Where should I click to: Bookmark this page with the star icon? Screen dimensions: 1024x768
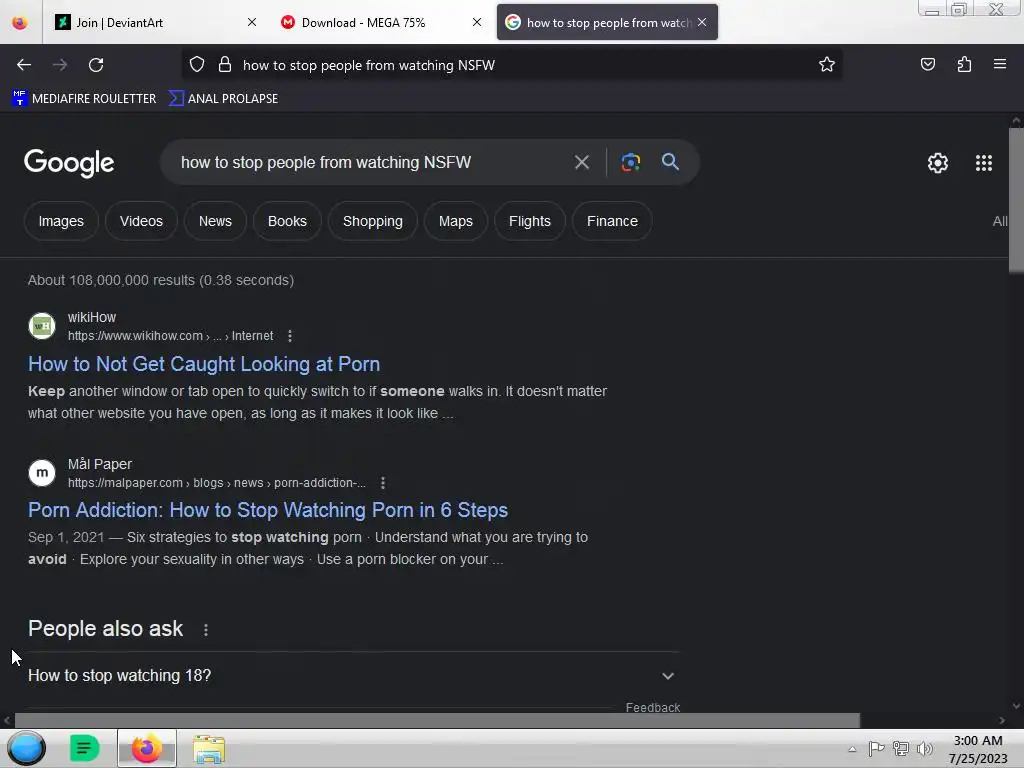827,64
